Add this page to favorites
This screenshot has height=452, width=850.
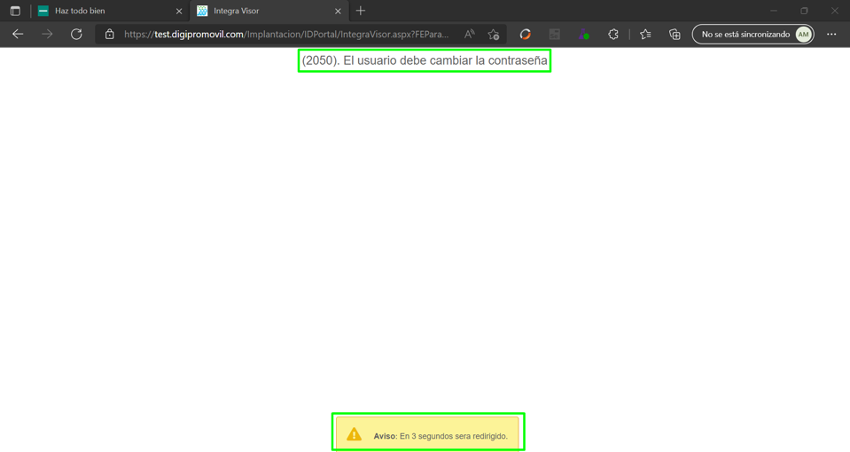493,34
